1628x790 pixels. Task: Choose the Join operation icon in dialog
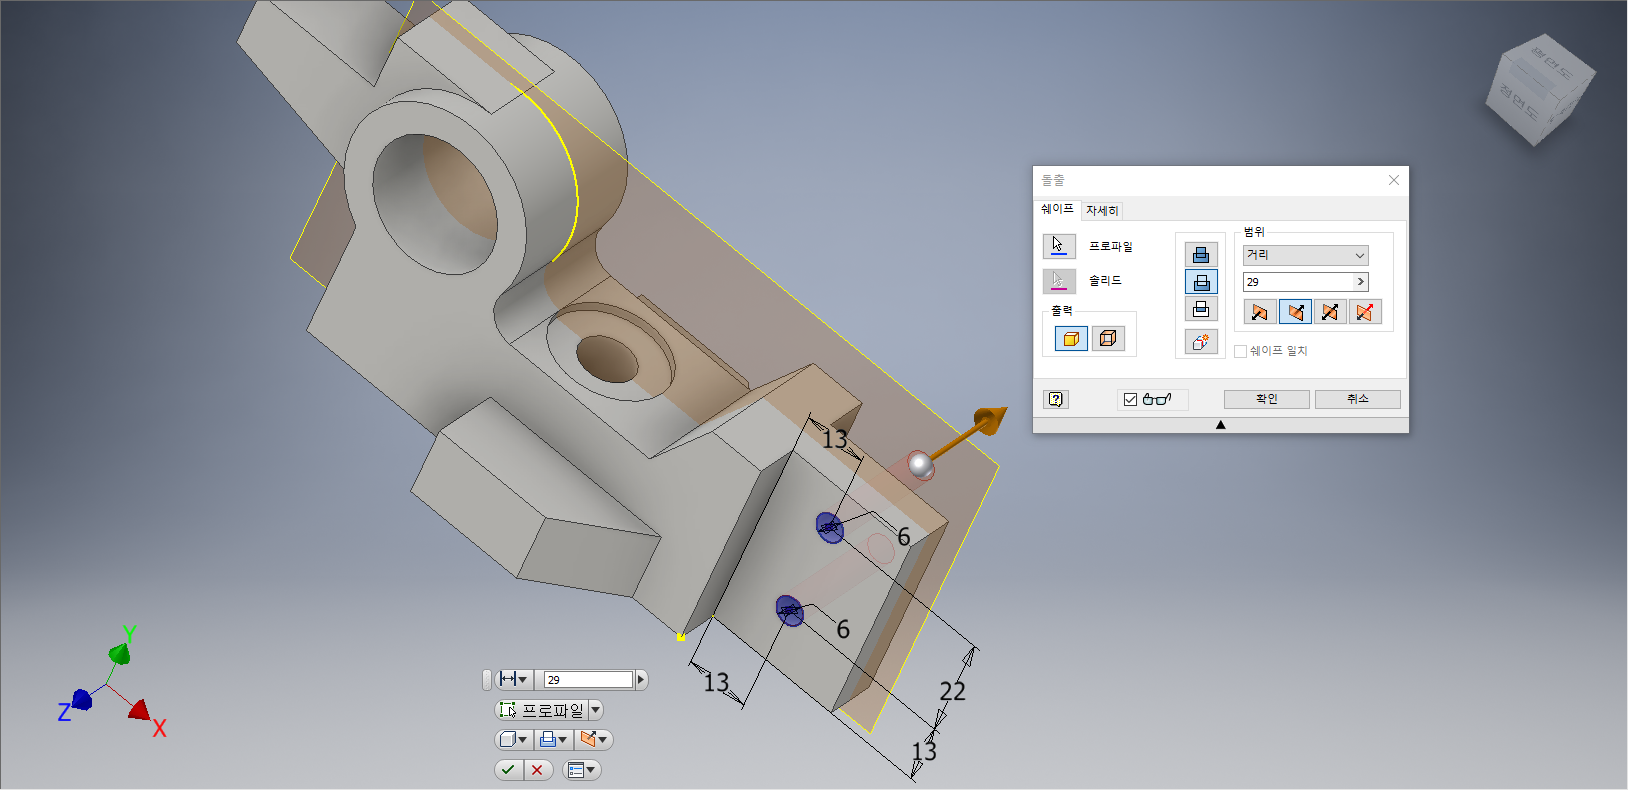(1201, 255)
